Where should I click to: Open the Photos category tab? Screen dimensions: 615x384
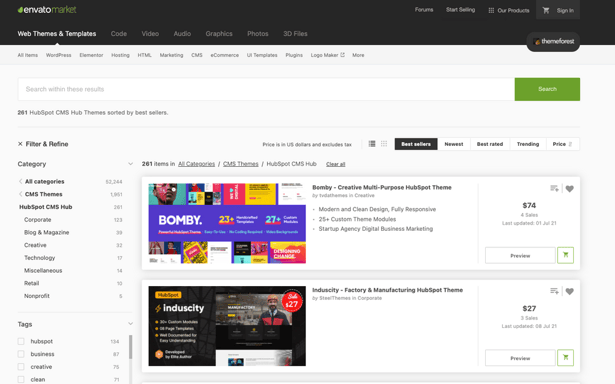pos(258,34)
